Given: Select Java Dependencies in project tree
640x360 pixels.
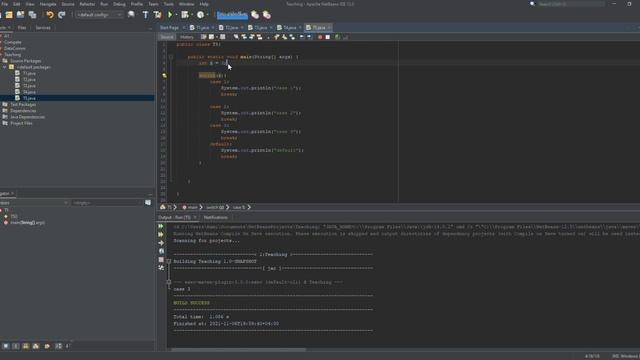Looking at the screenshot, I should click(x=27, y=117).
